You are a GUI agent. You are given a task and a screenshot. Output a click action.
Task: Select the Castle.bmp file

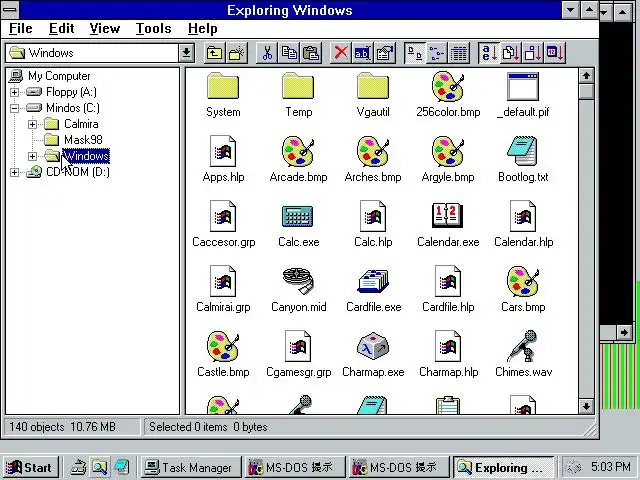click(x=223, y=355)
